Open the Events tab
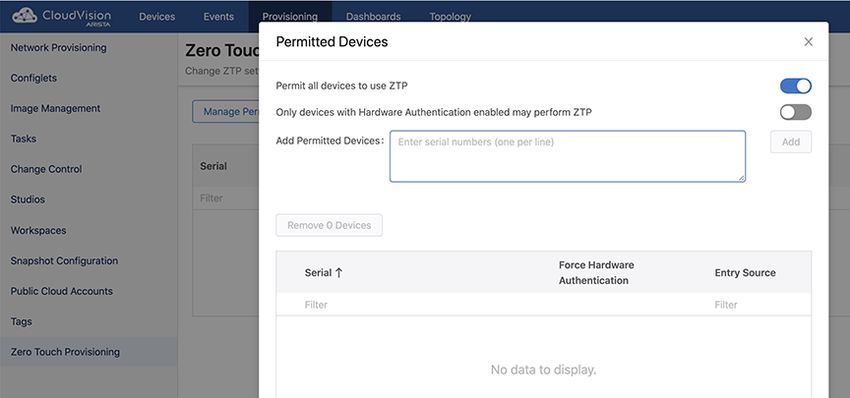This screenshot has width=850, height=398. (218, 16)
